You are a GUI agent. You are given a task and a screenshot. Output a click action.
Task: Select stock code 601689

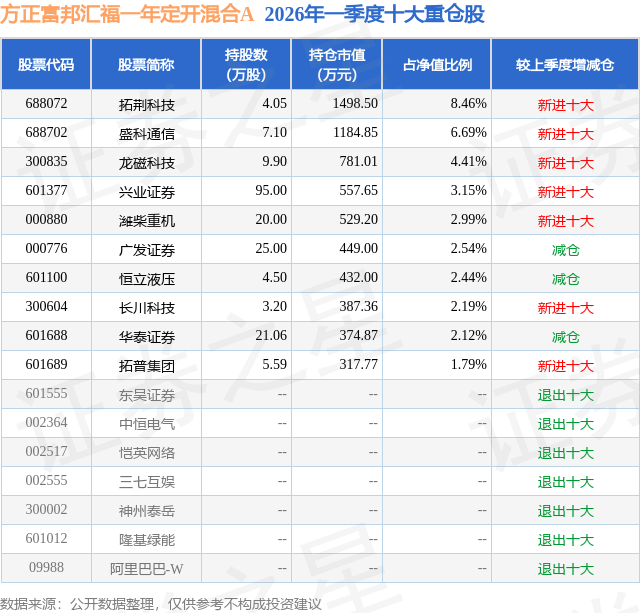tap(46, 364)
